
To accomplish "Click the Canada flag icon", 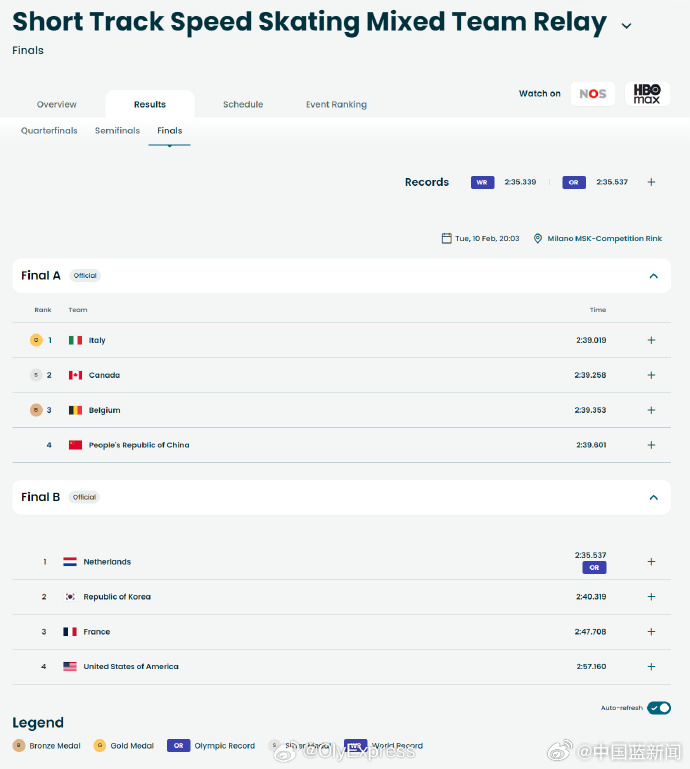I will pos(75,375).
